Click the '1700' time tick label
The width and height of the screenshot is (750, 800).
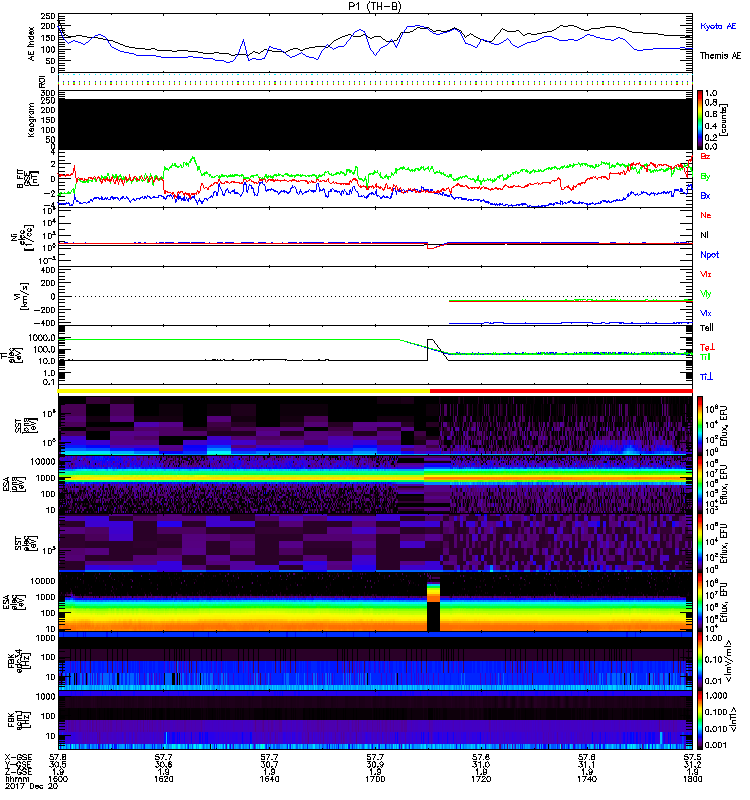pos(375,779)
